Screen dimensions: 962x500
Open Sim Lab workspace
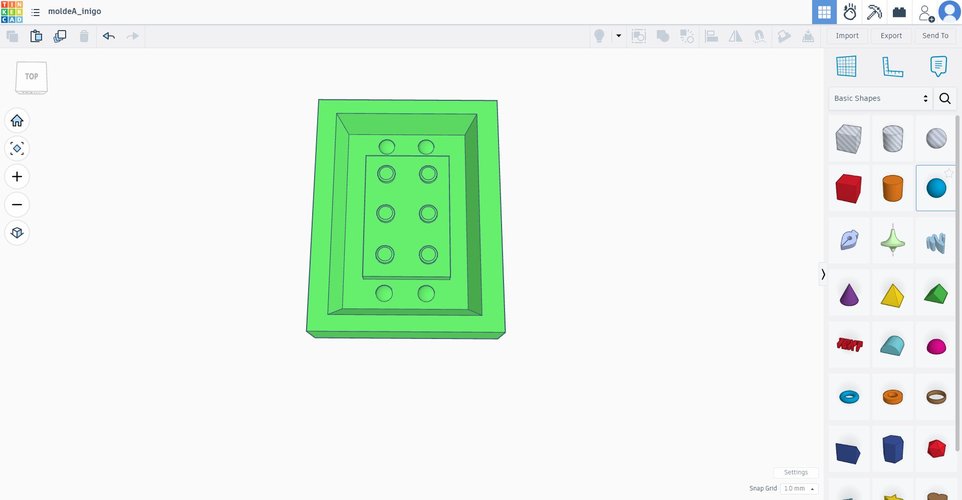(x=850, y=12)
